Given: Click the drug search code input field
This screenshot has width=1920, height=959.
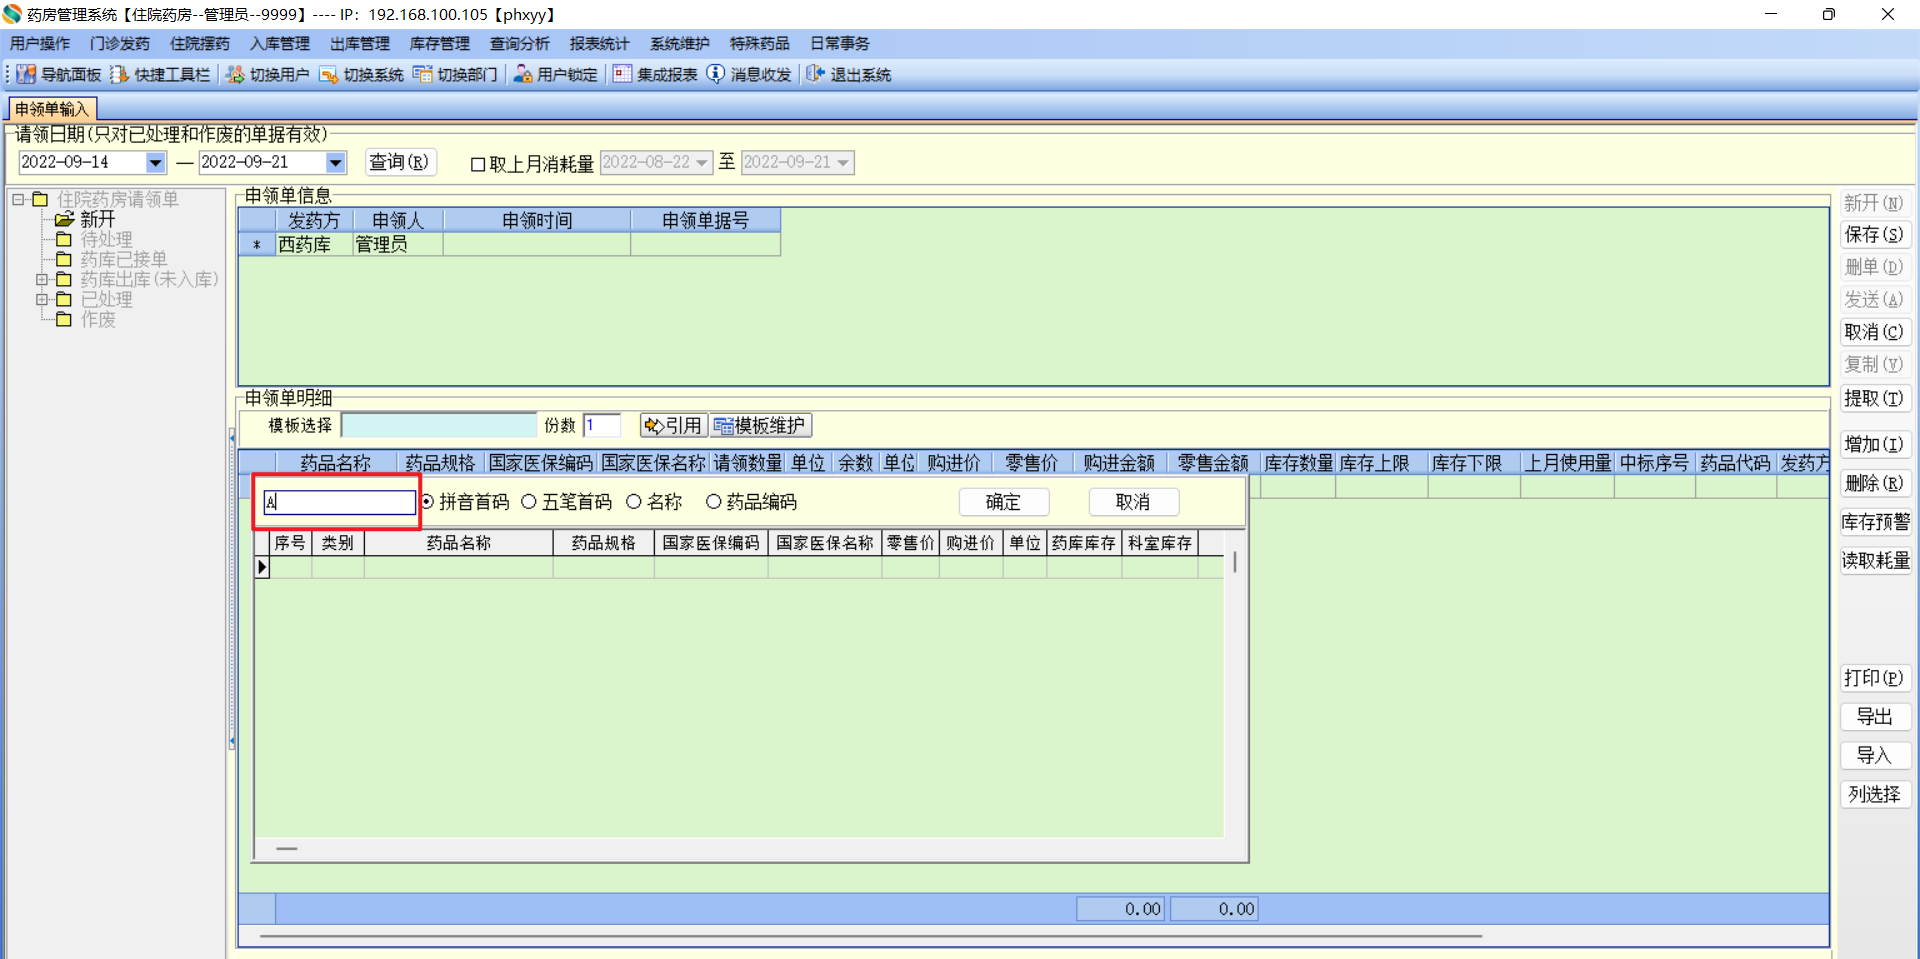Looking at the screenshot, I should [339, 502].
